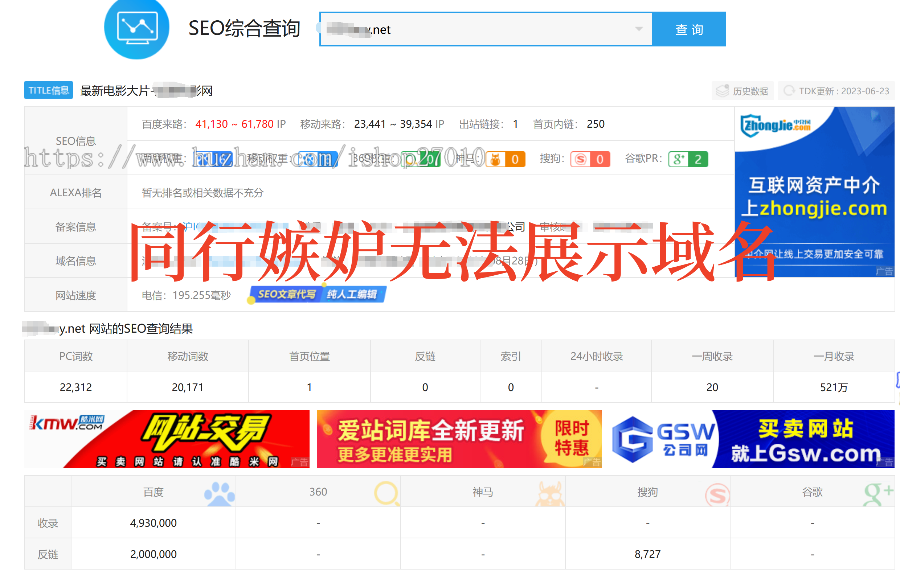900x571 pixels.
Task: Click the Sogou weight badge
Action: point(590,159)
